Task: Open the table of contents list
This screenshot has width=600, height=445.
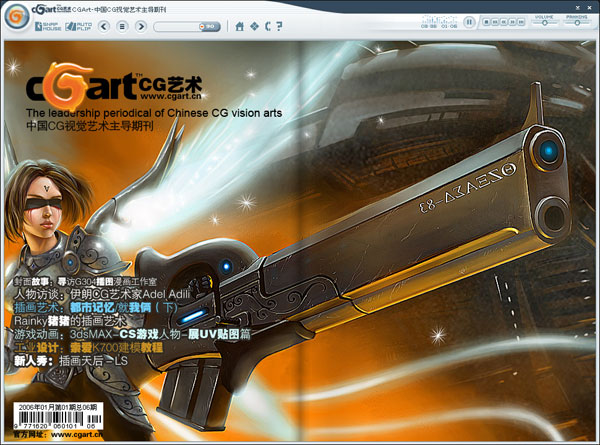Action: tap(122, 26)
